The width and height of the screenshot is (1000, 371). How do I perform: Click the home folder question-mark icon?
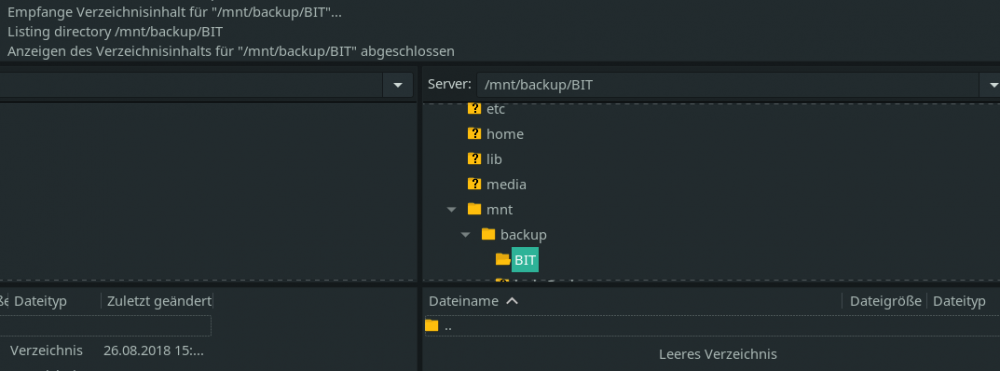click(474, 133)
